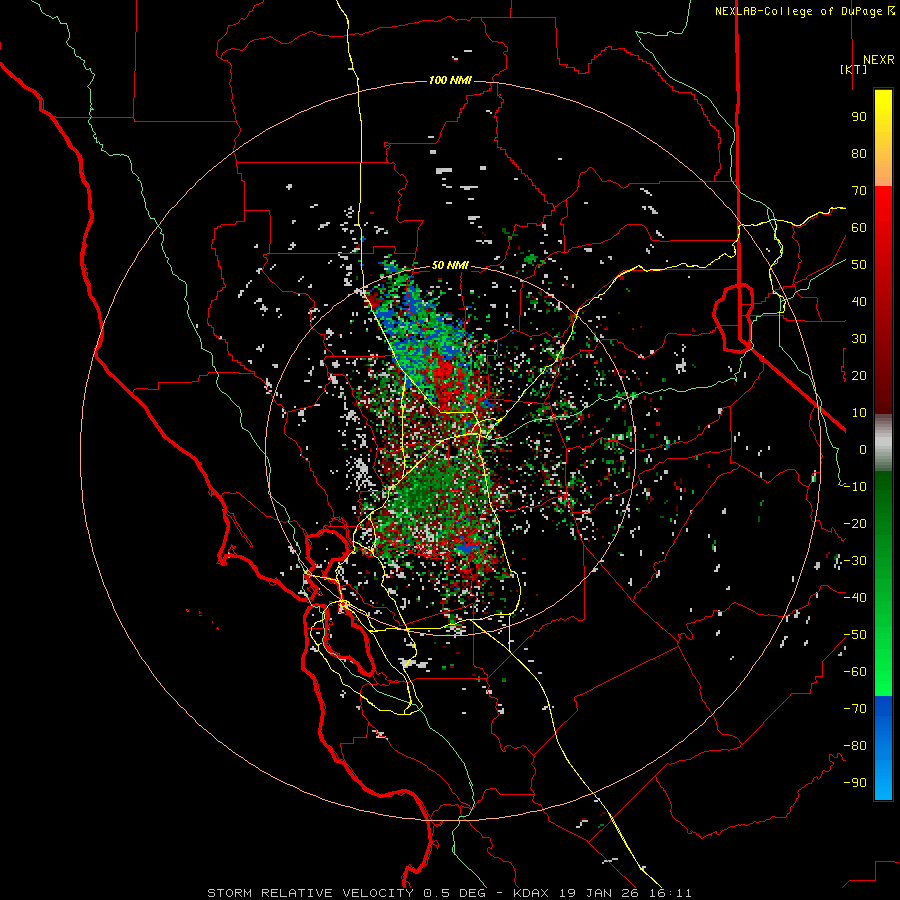
Task: Click the 30 value on velocity scale
Action: (859, 339)
